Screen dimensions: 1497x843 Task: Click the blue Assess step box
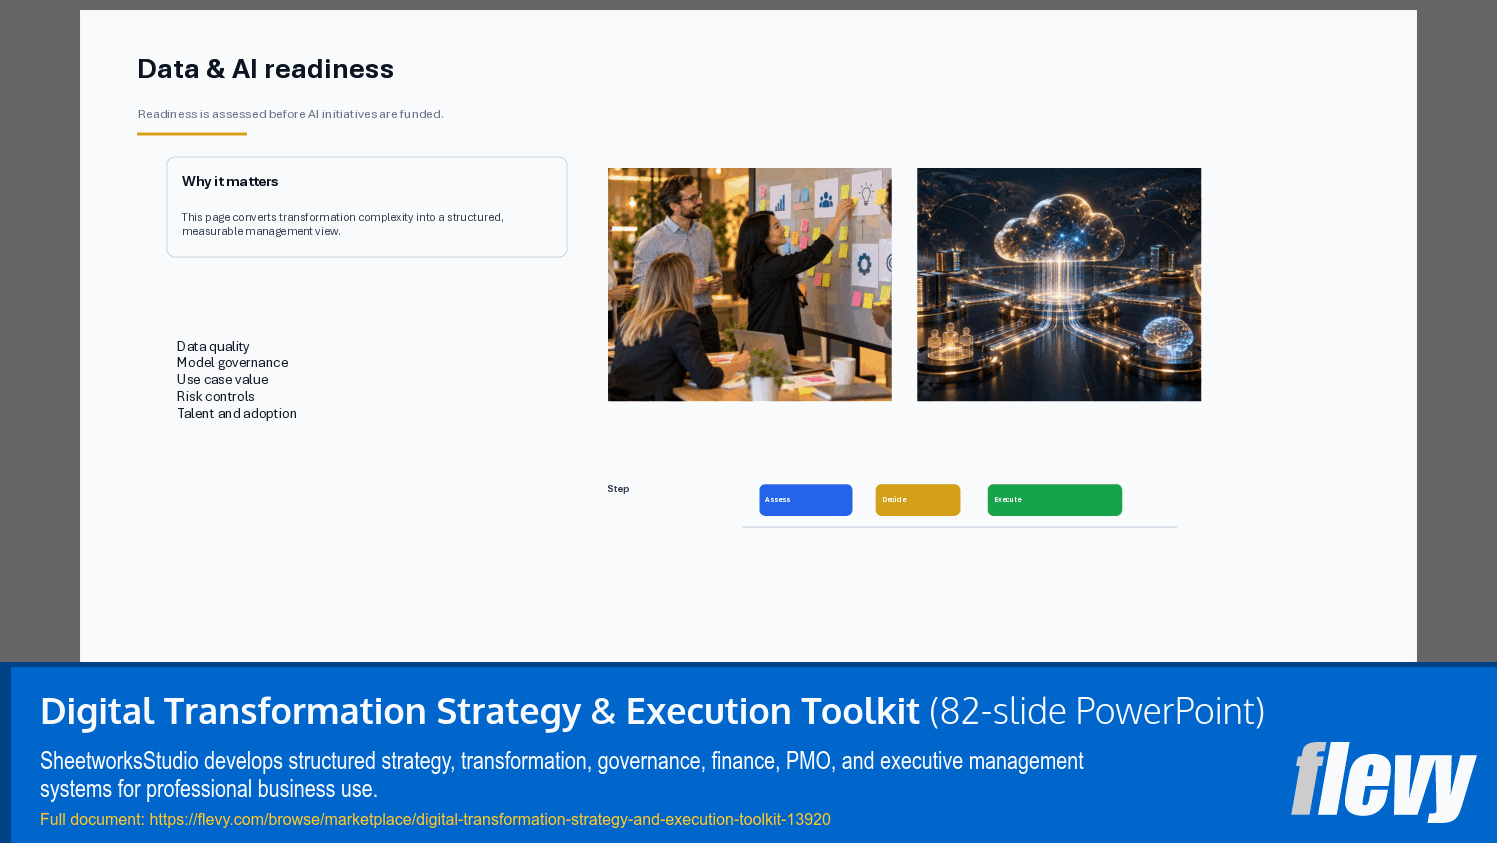coord(805,500)
